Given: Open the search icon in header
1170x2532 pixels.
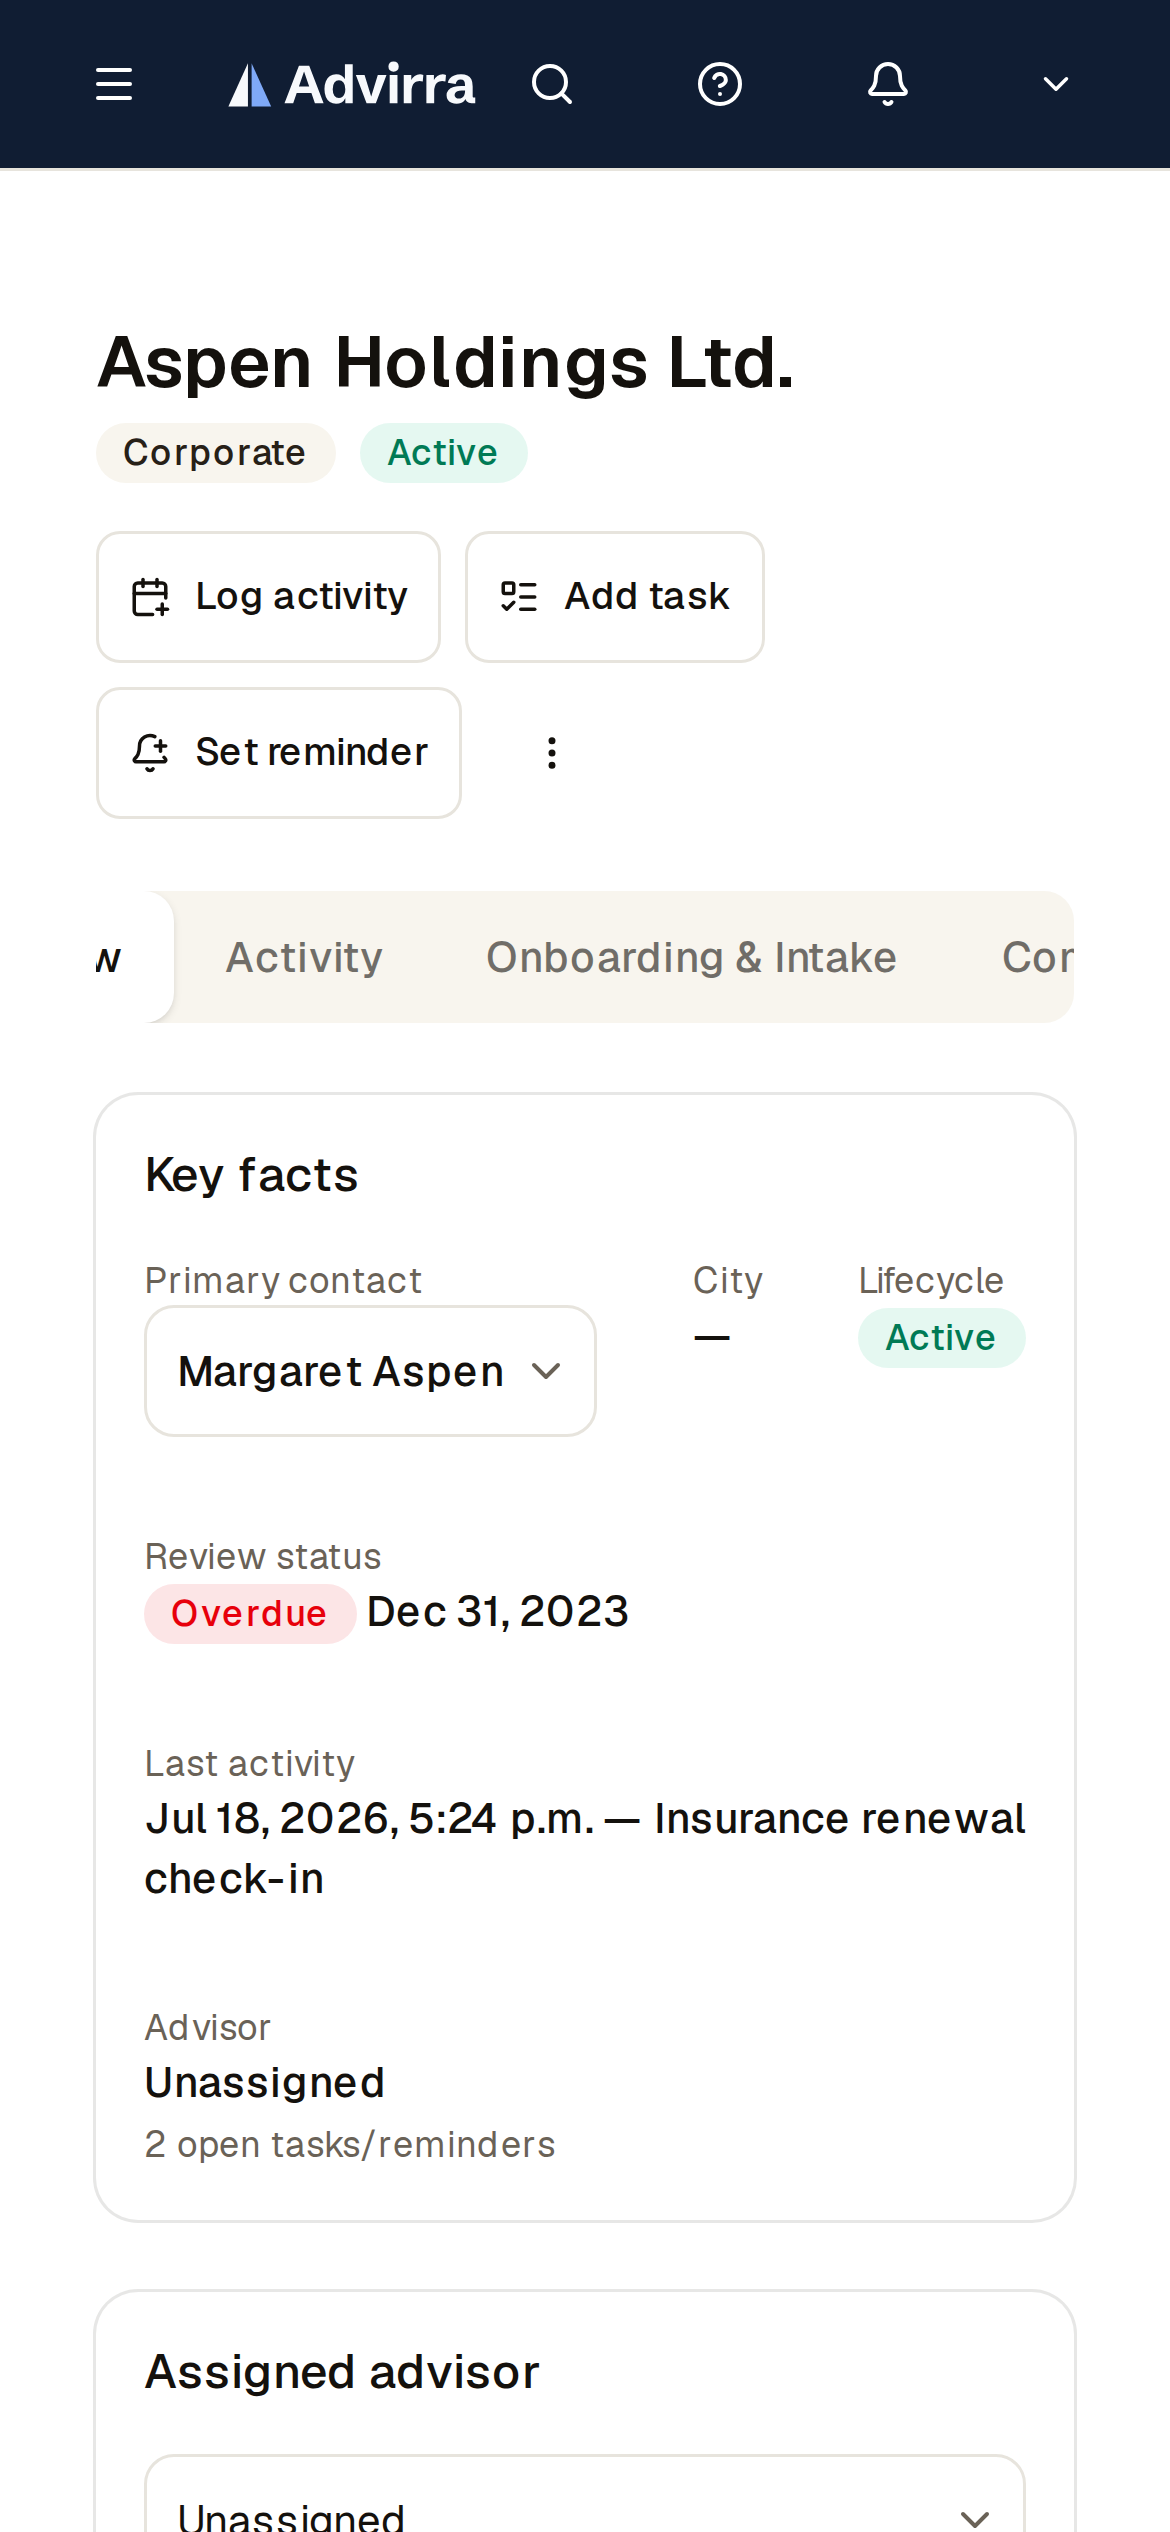Looking at the screenshot, I should [552, 84].
